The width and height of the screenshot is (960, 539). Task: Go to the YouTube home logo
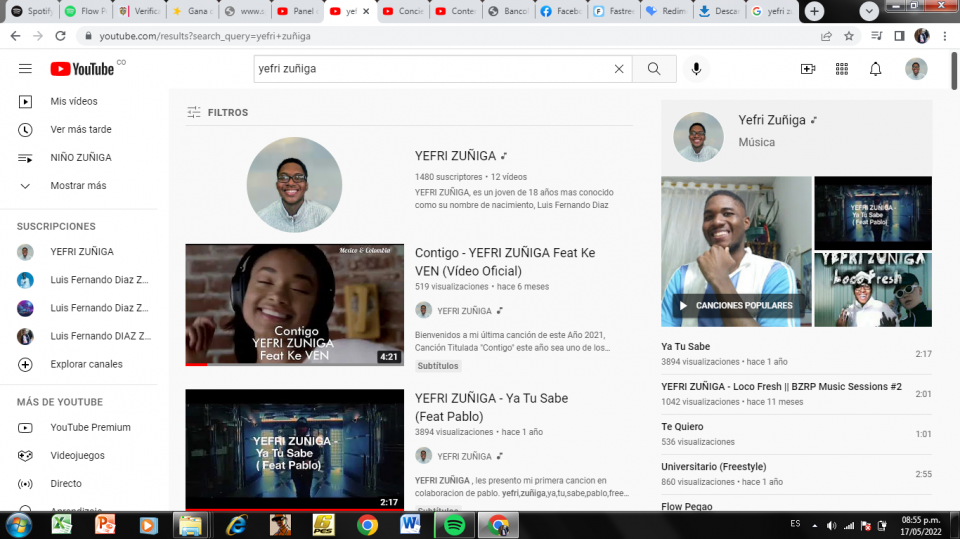[x=82, y=69]
